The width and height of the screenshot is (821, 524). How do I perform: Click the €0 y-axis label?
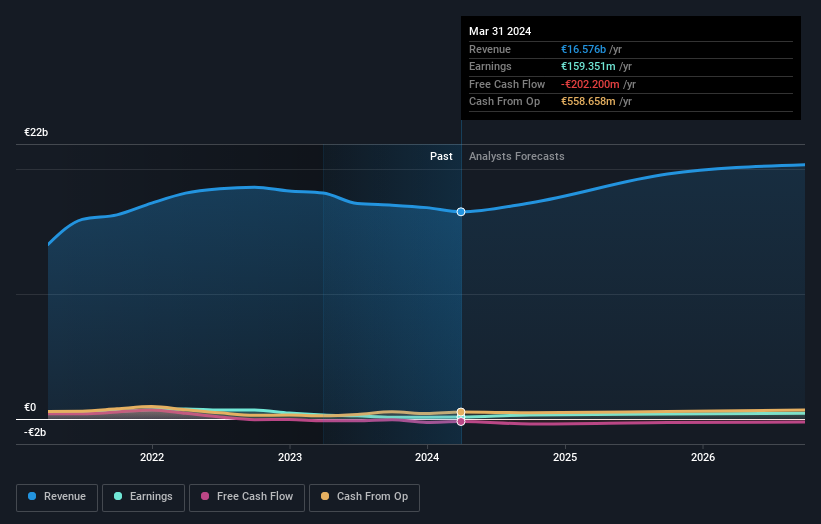click(x=30, y=407)
